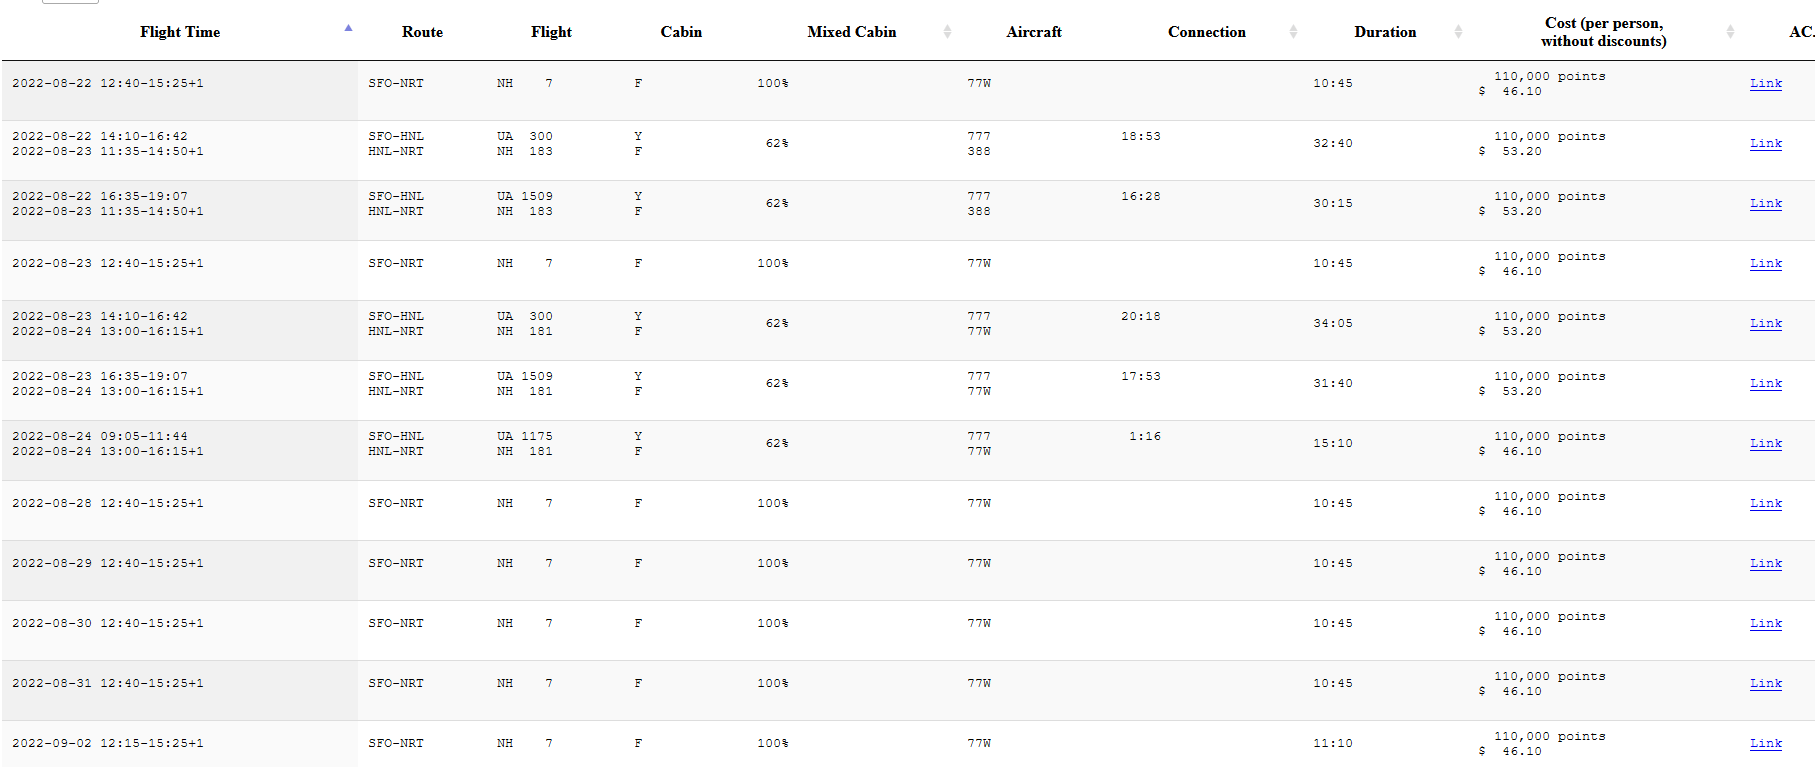Open Link for 2022-08-22 UA 1509 itinerary
Image resolution: width=1815 pixels, height=767 pixels.
click(1765, 204)
